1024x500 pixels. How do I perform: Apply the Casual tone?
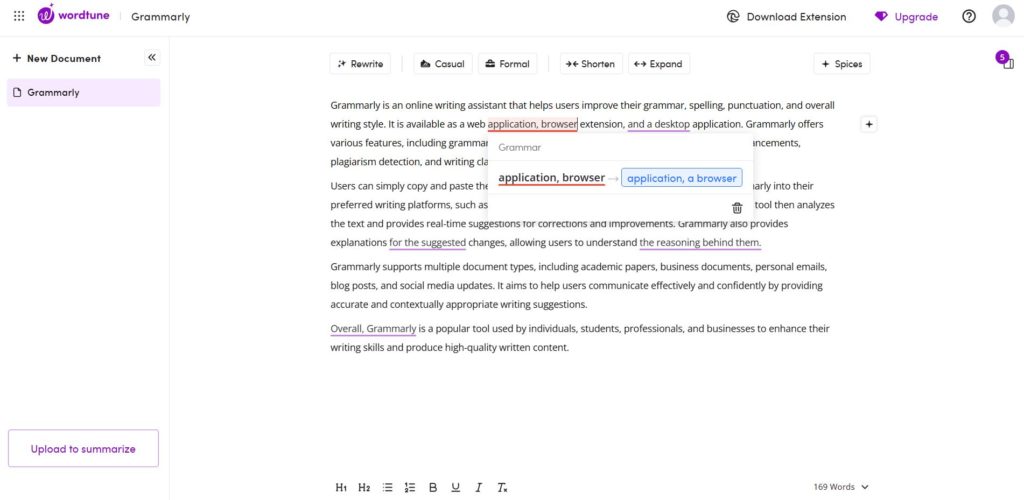pyautogui.click(x=443, y=64)
